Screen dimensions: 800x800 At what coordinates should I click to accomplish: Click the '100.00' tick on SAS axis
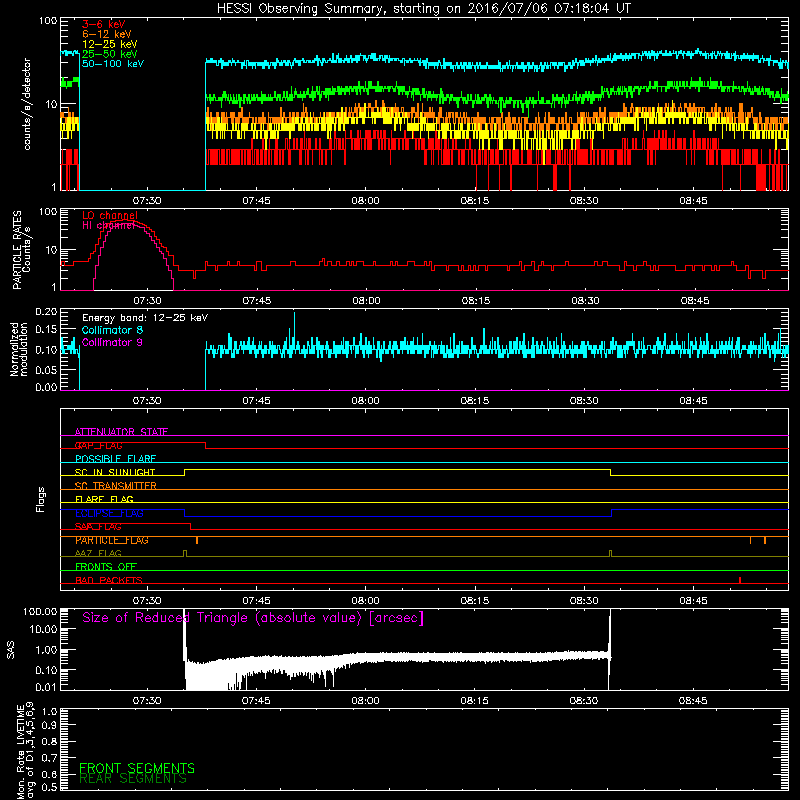40,611
